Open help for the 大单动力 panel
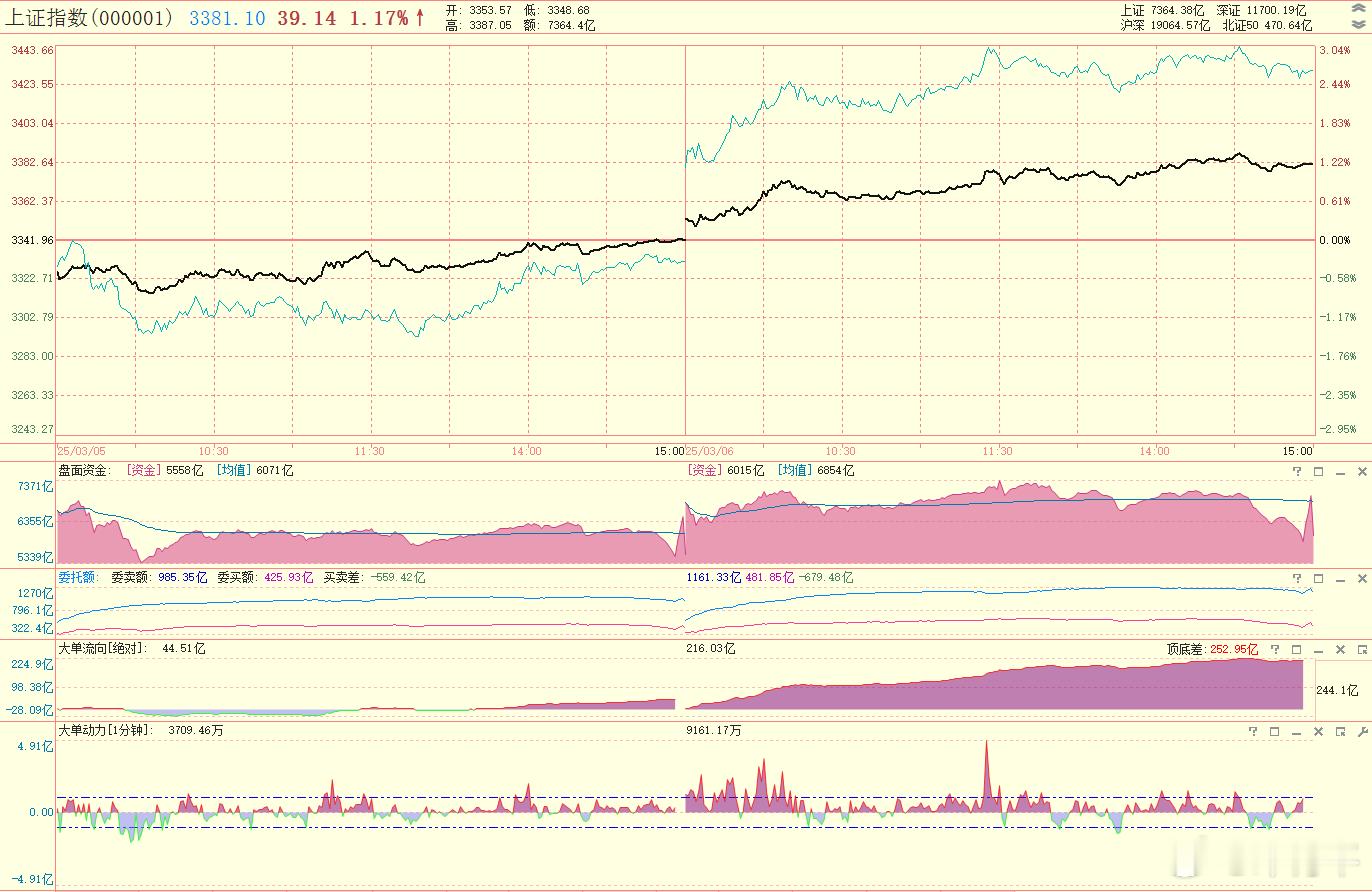The width and height of the screenshot is (1372, 892). 1253,731
